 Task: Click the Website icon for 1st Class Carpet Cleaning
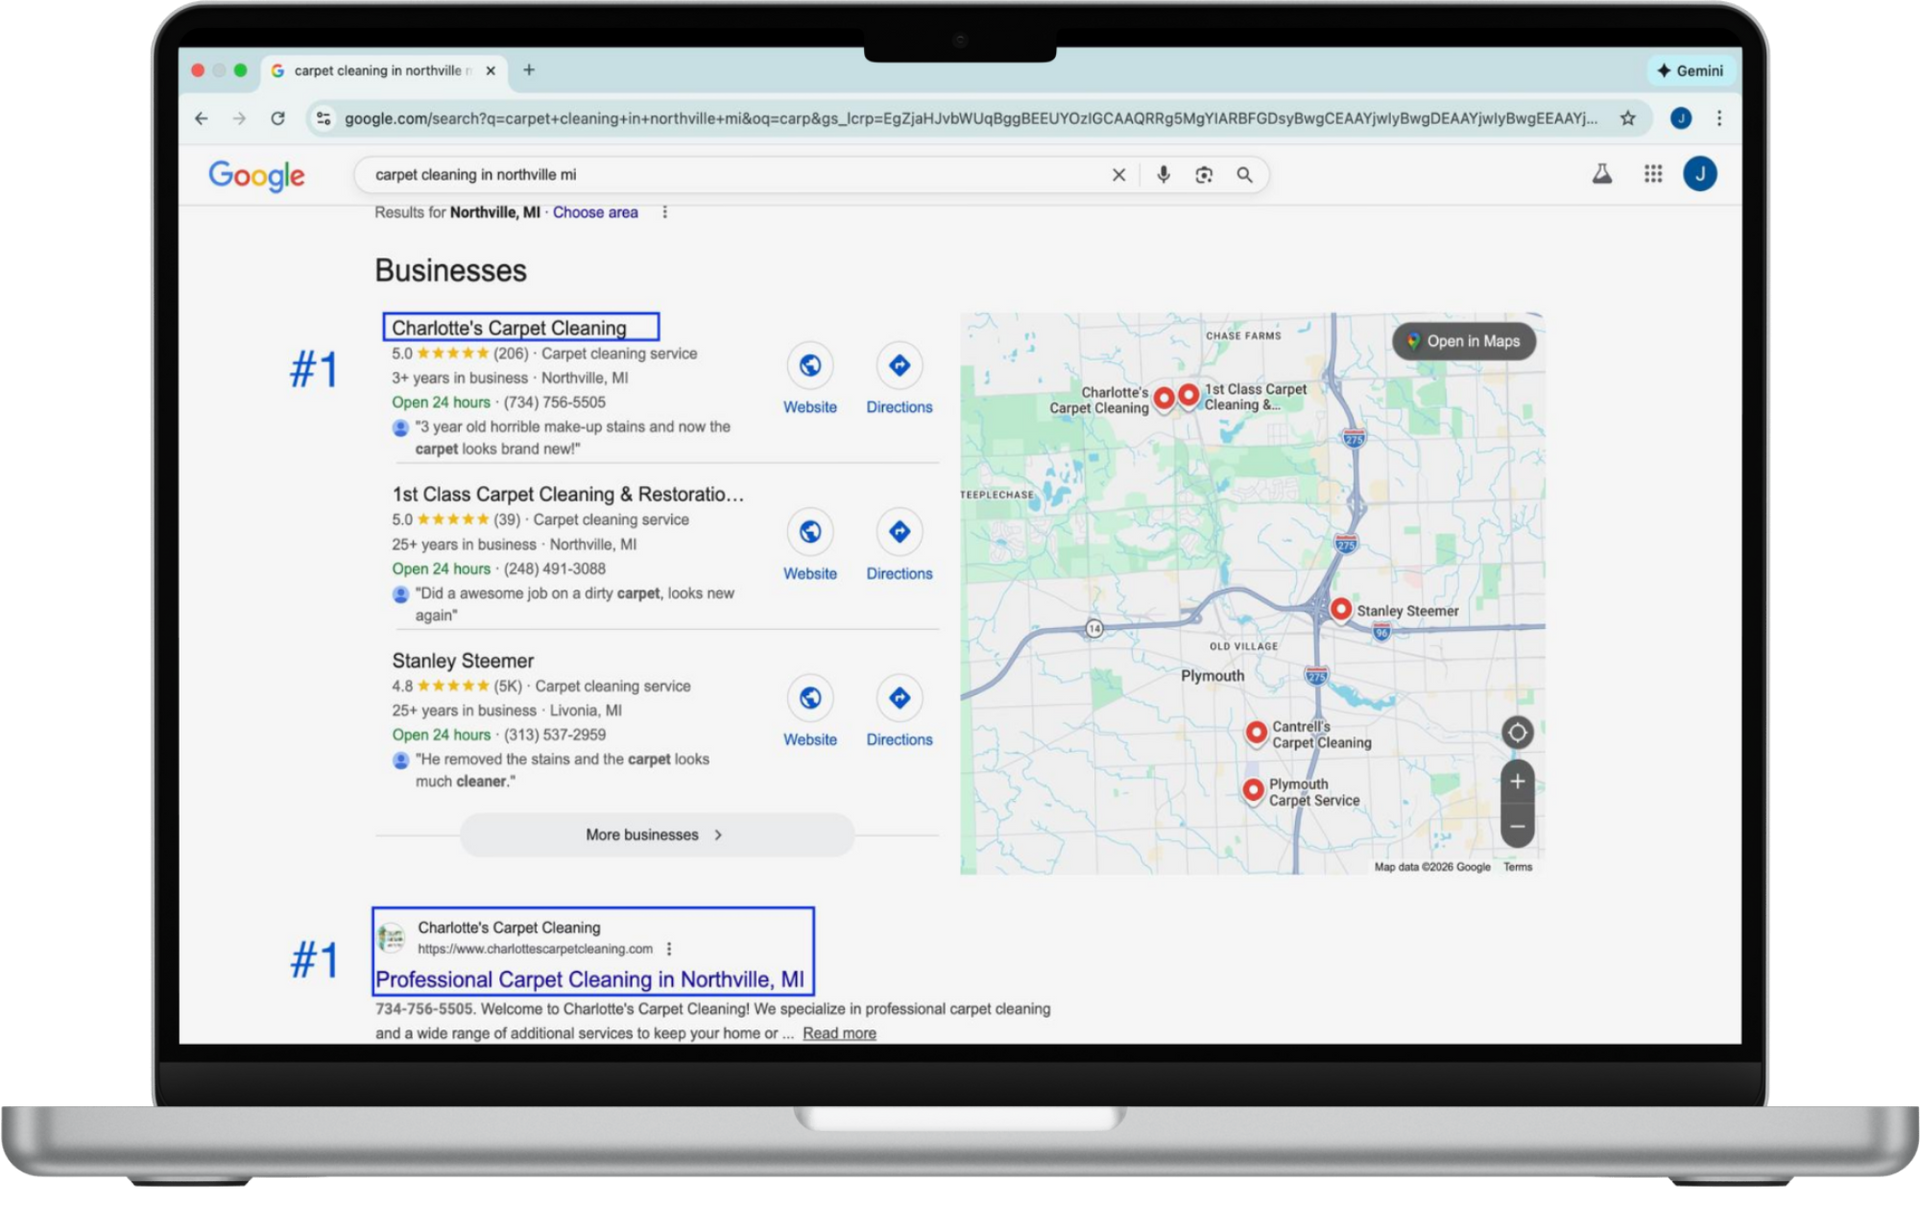click(x=810, y=532)
